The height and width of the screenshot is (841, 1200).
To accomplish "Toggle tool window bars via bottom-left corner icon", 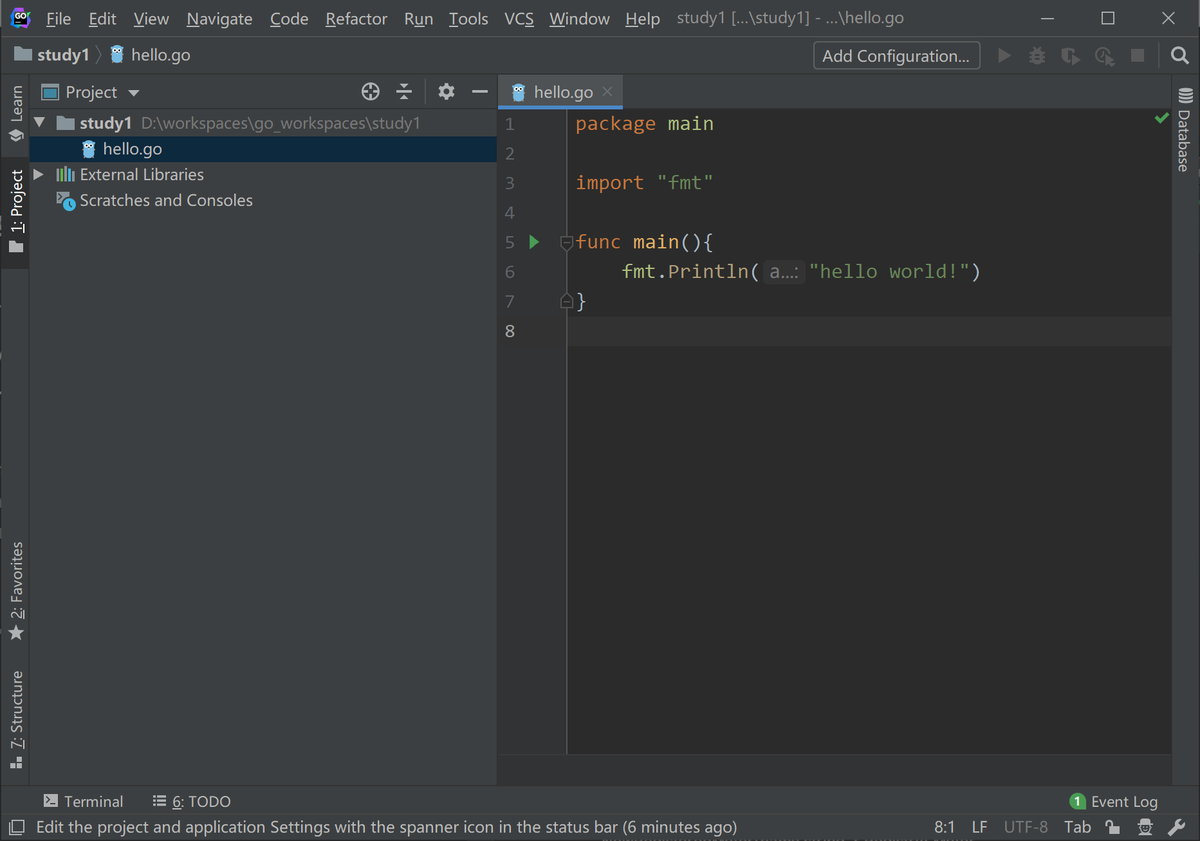I will click(x=16, y=827).
